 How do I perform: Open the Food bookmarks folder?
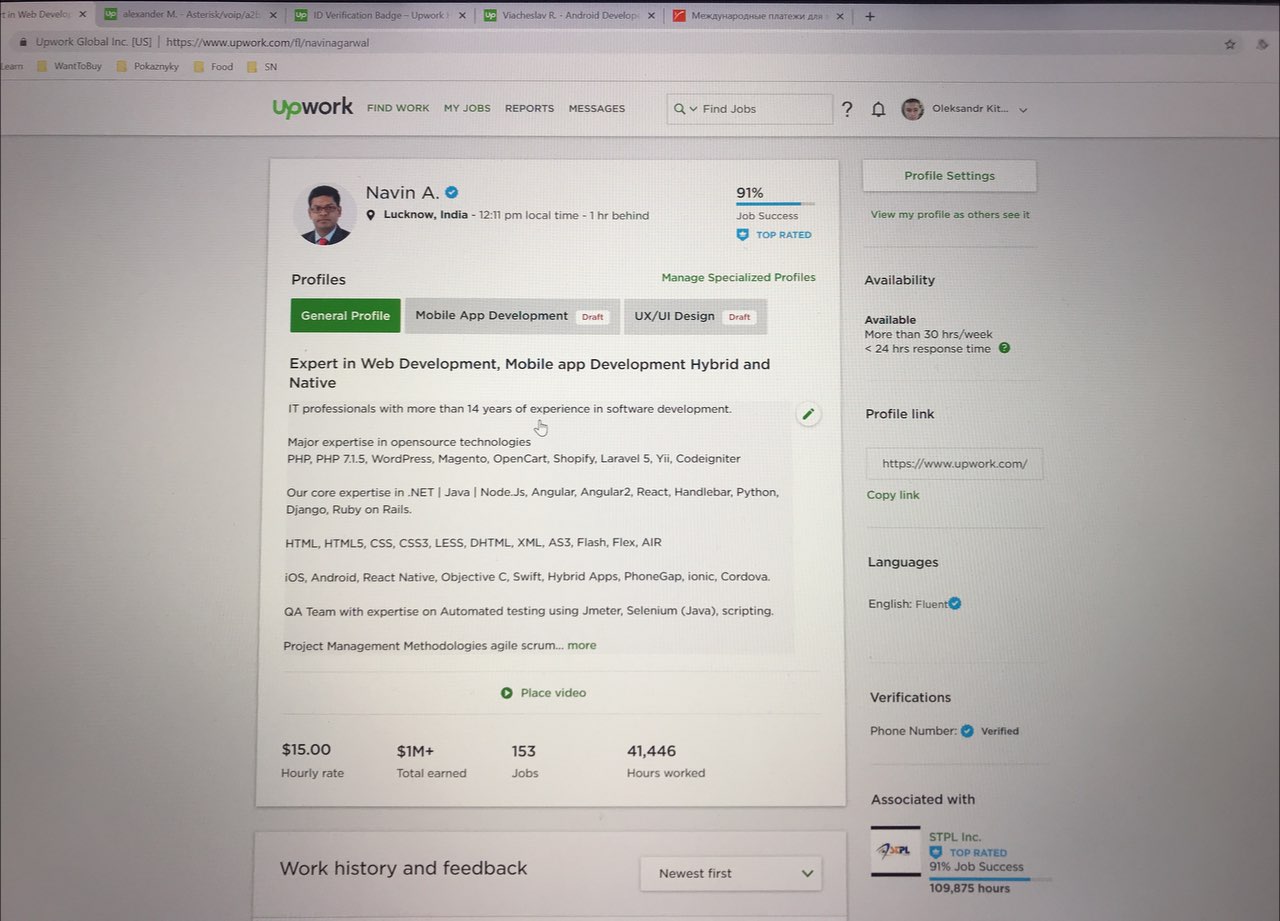[213, 67]
